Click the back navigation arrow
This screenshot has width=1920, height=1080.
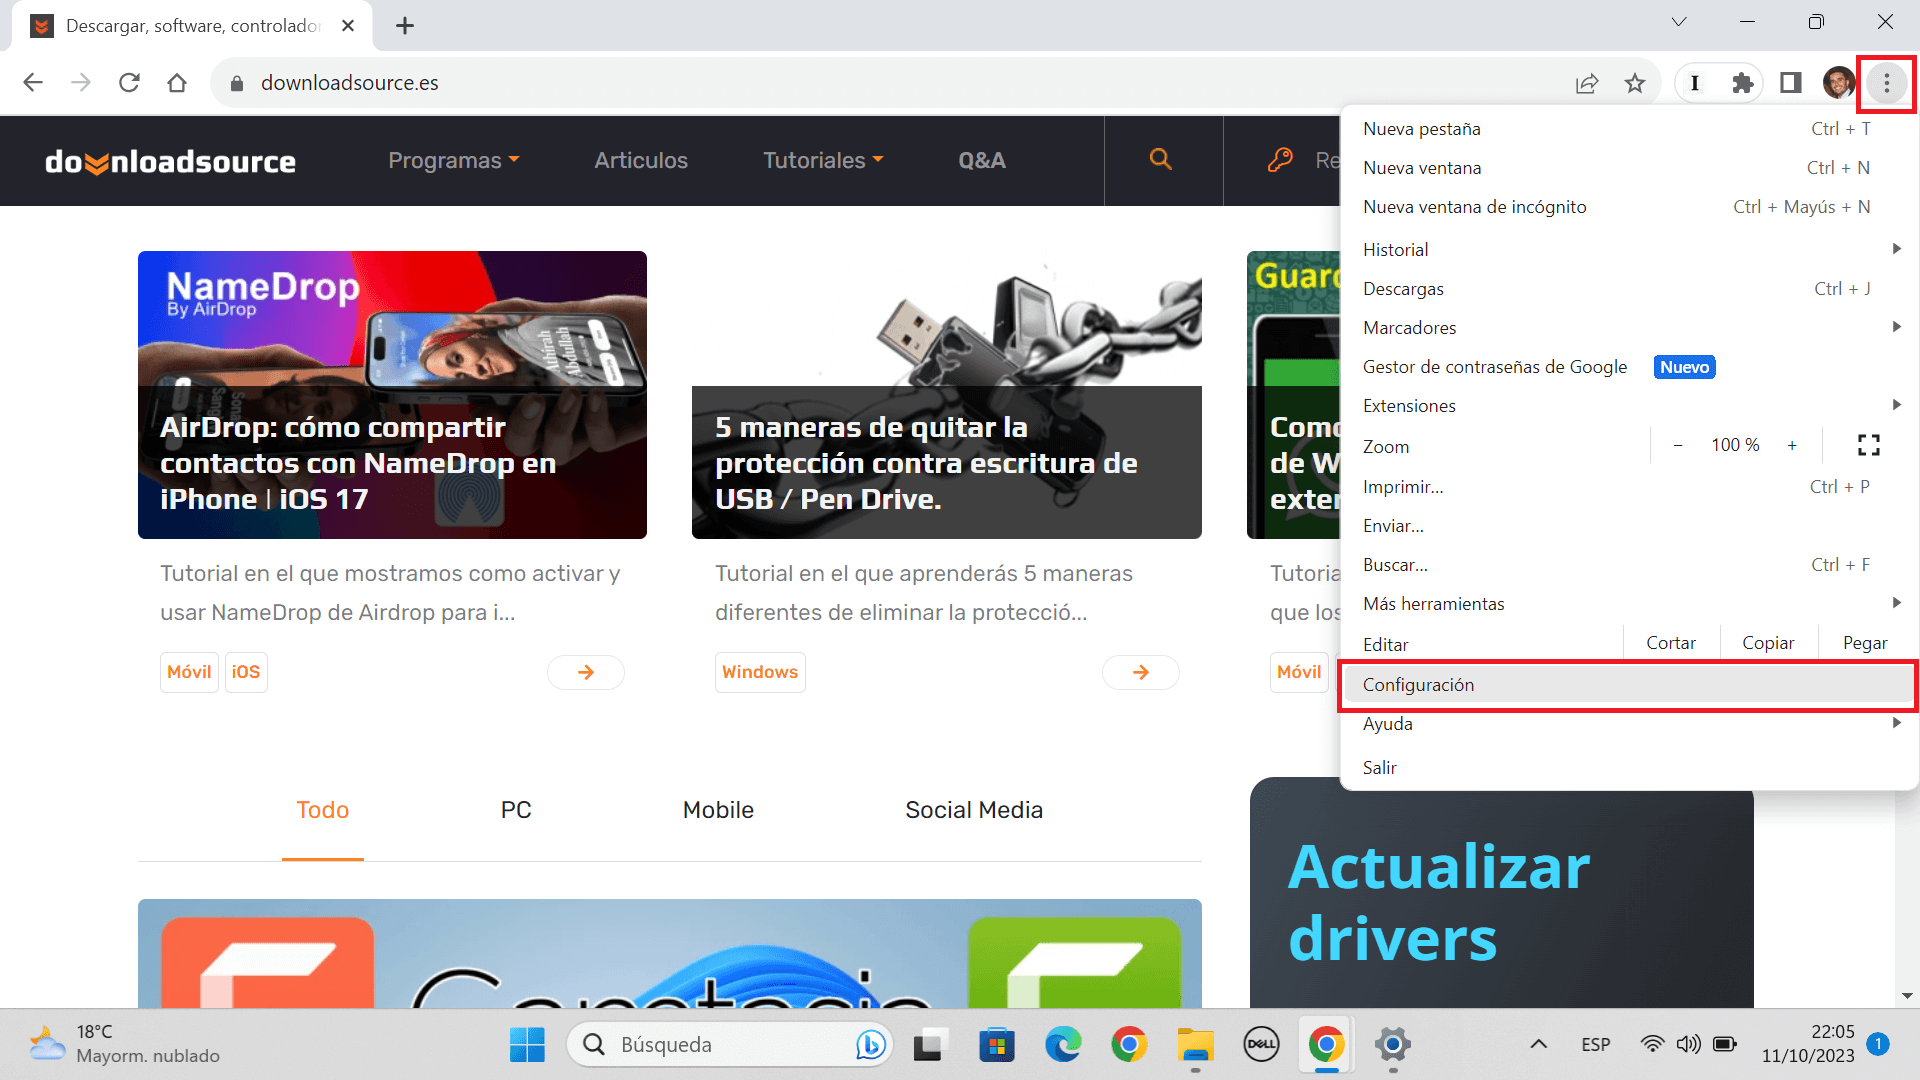pyautogui.click(x=33, y=83)
